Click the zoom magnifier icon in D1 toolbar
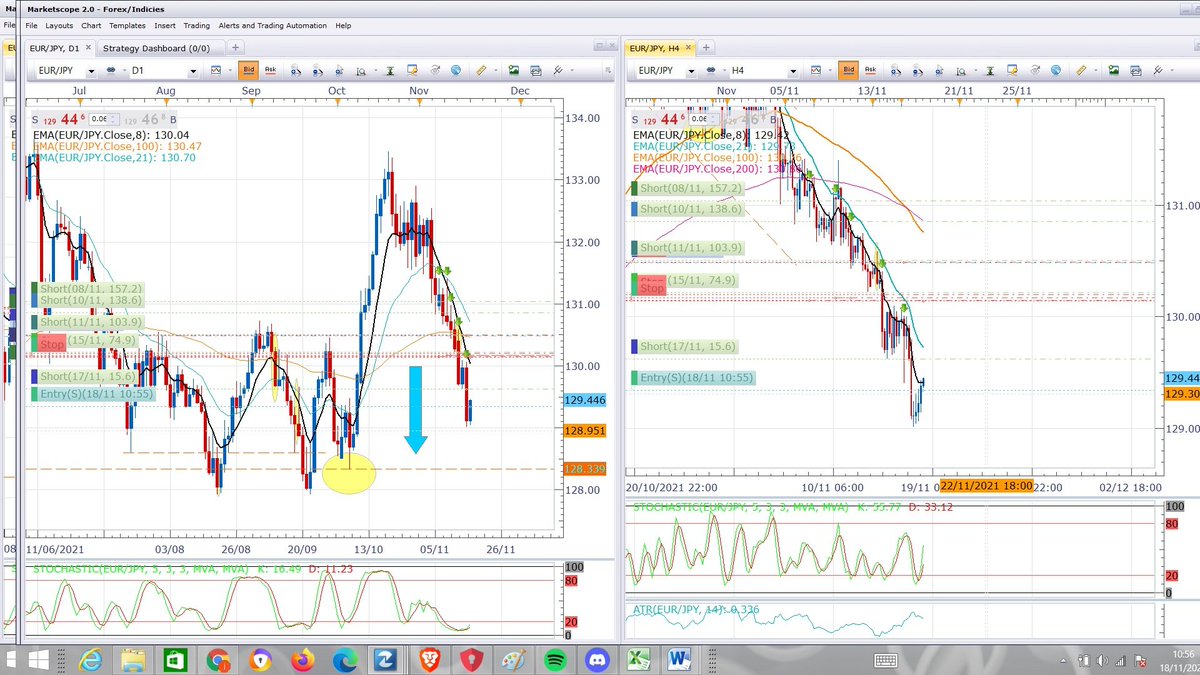 (x=361, y=70)
